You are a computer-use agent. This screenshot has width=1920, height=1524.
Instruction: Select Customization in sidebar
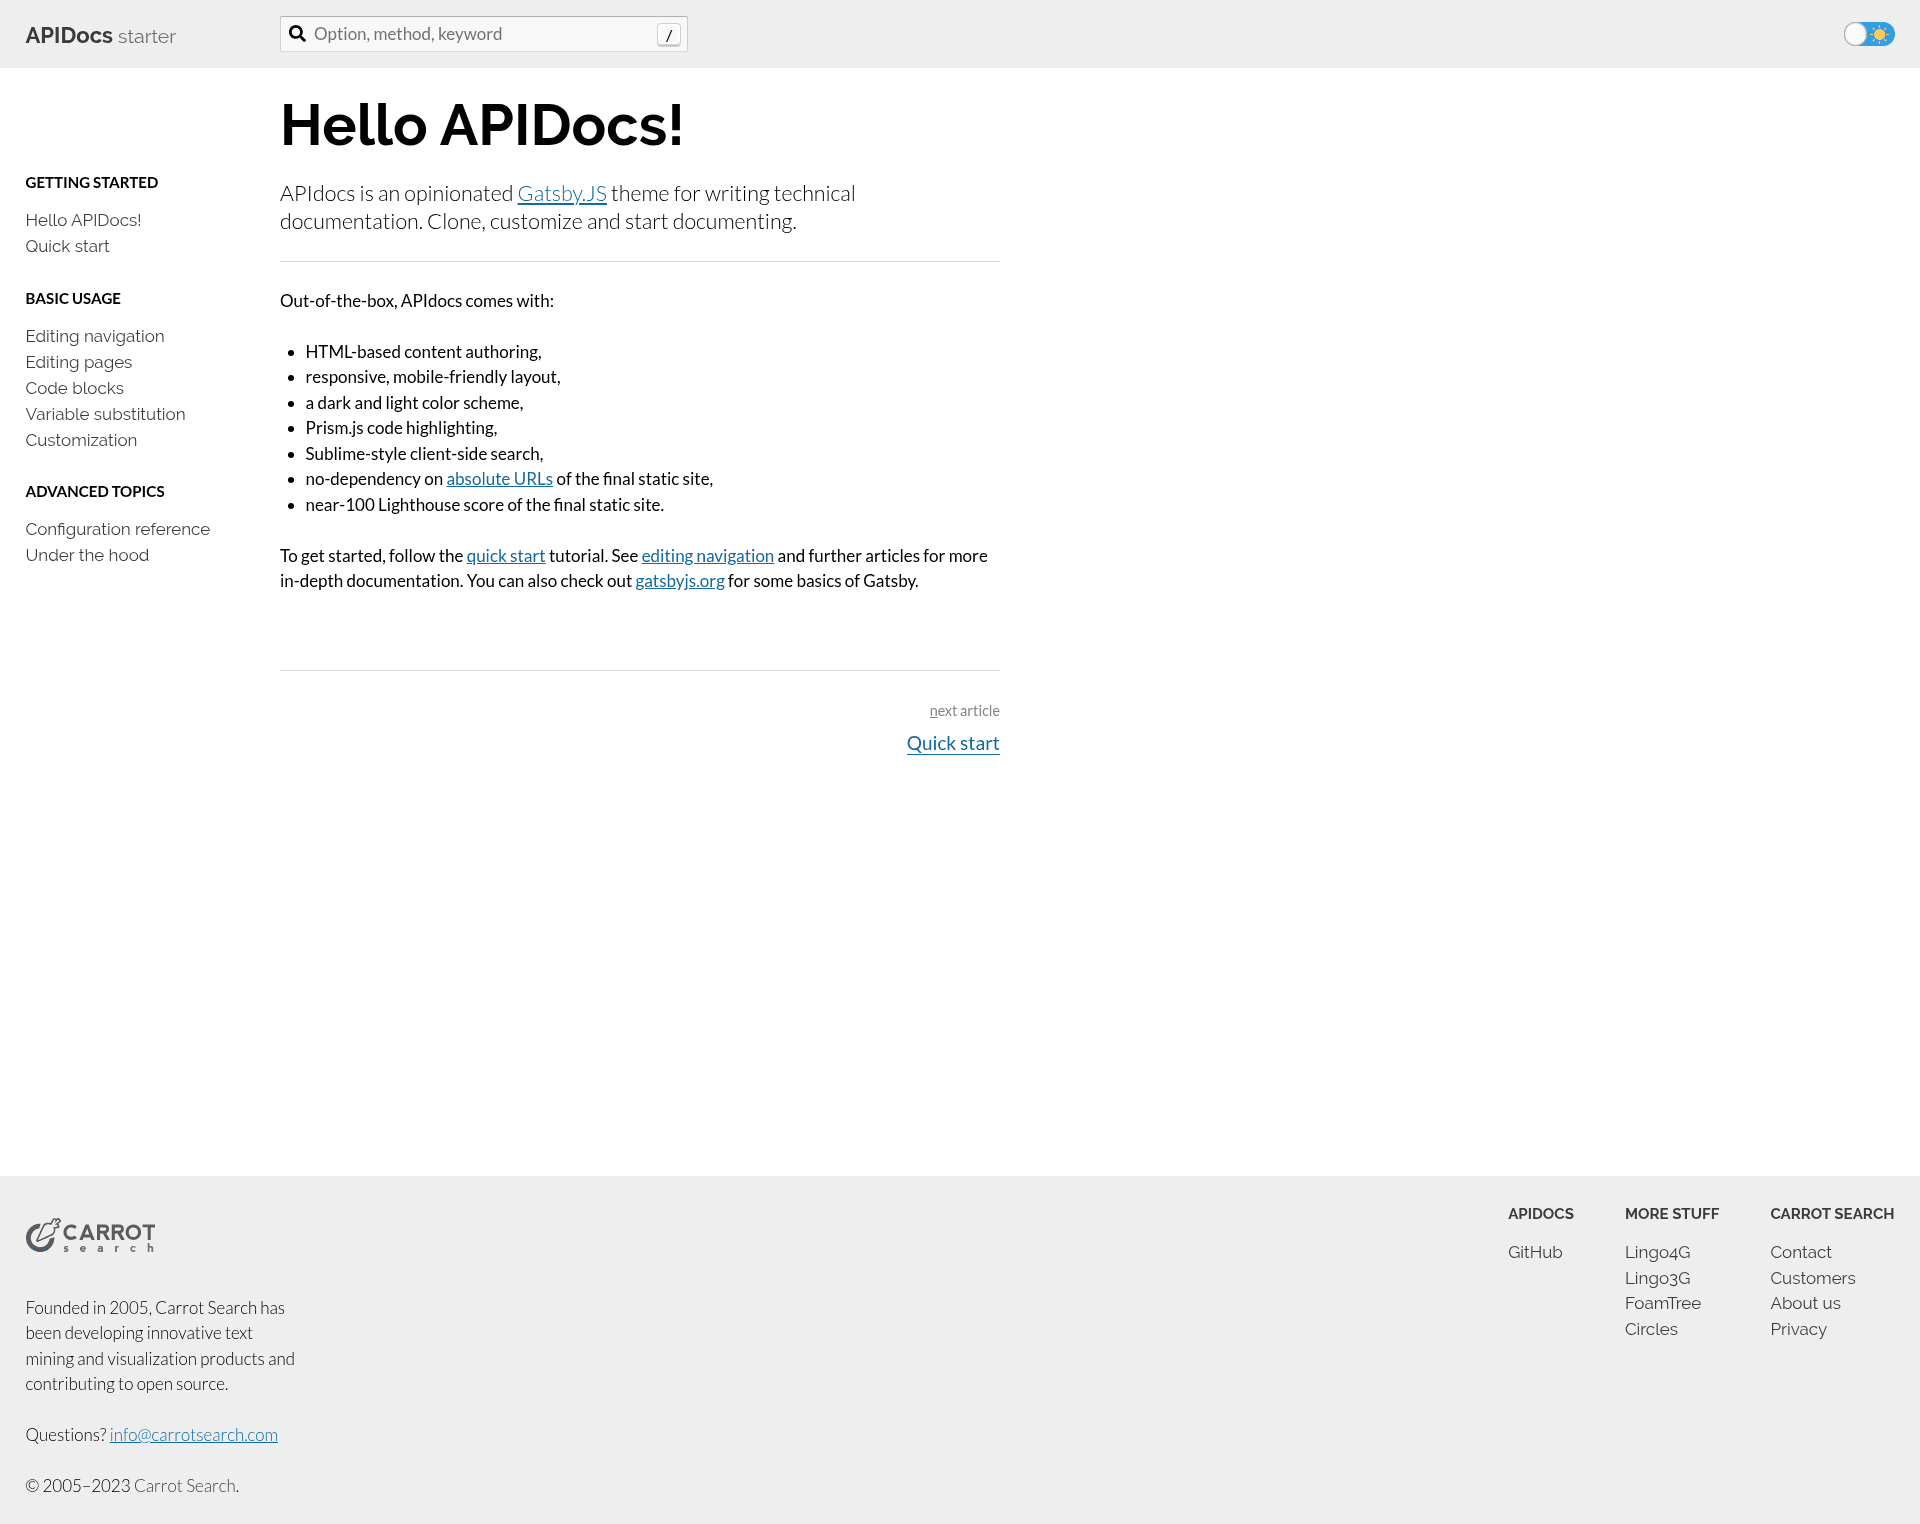tap(81, 440)
